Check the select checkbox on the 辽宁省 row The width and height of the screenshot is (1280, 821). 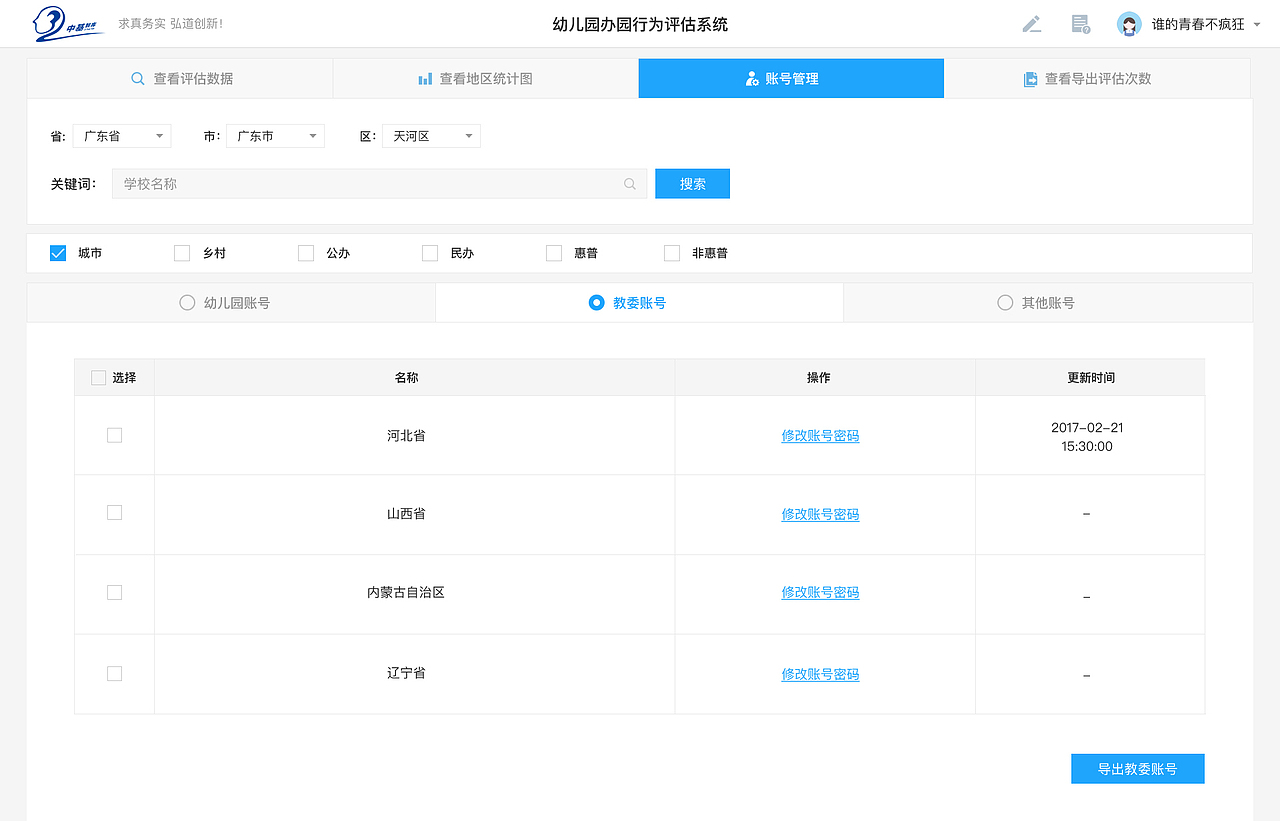click(x=114, y=673)
